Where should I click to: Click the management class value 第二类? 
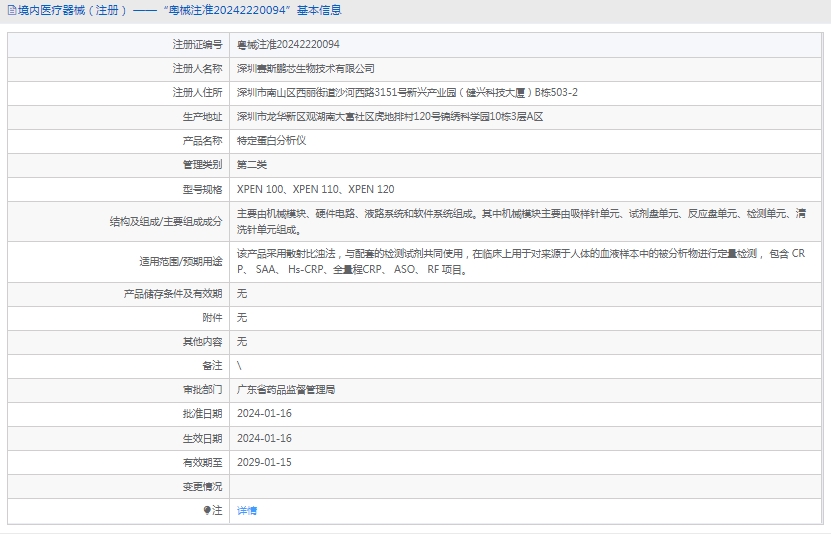(252, 165)
